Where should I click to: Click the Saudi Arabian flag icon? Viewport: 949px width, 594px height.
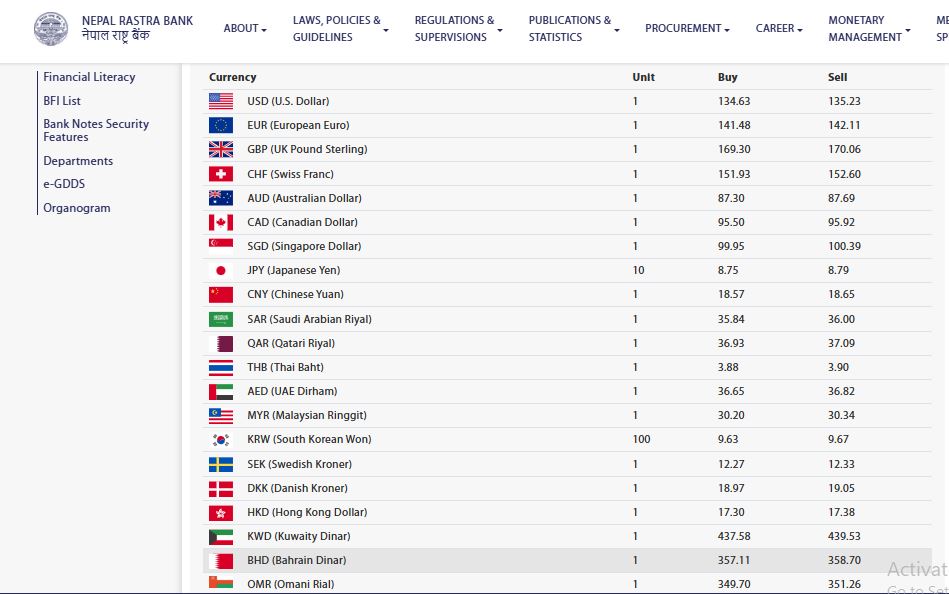pyautogui.click(x=221, y=319)
